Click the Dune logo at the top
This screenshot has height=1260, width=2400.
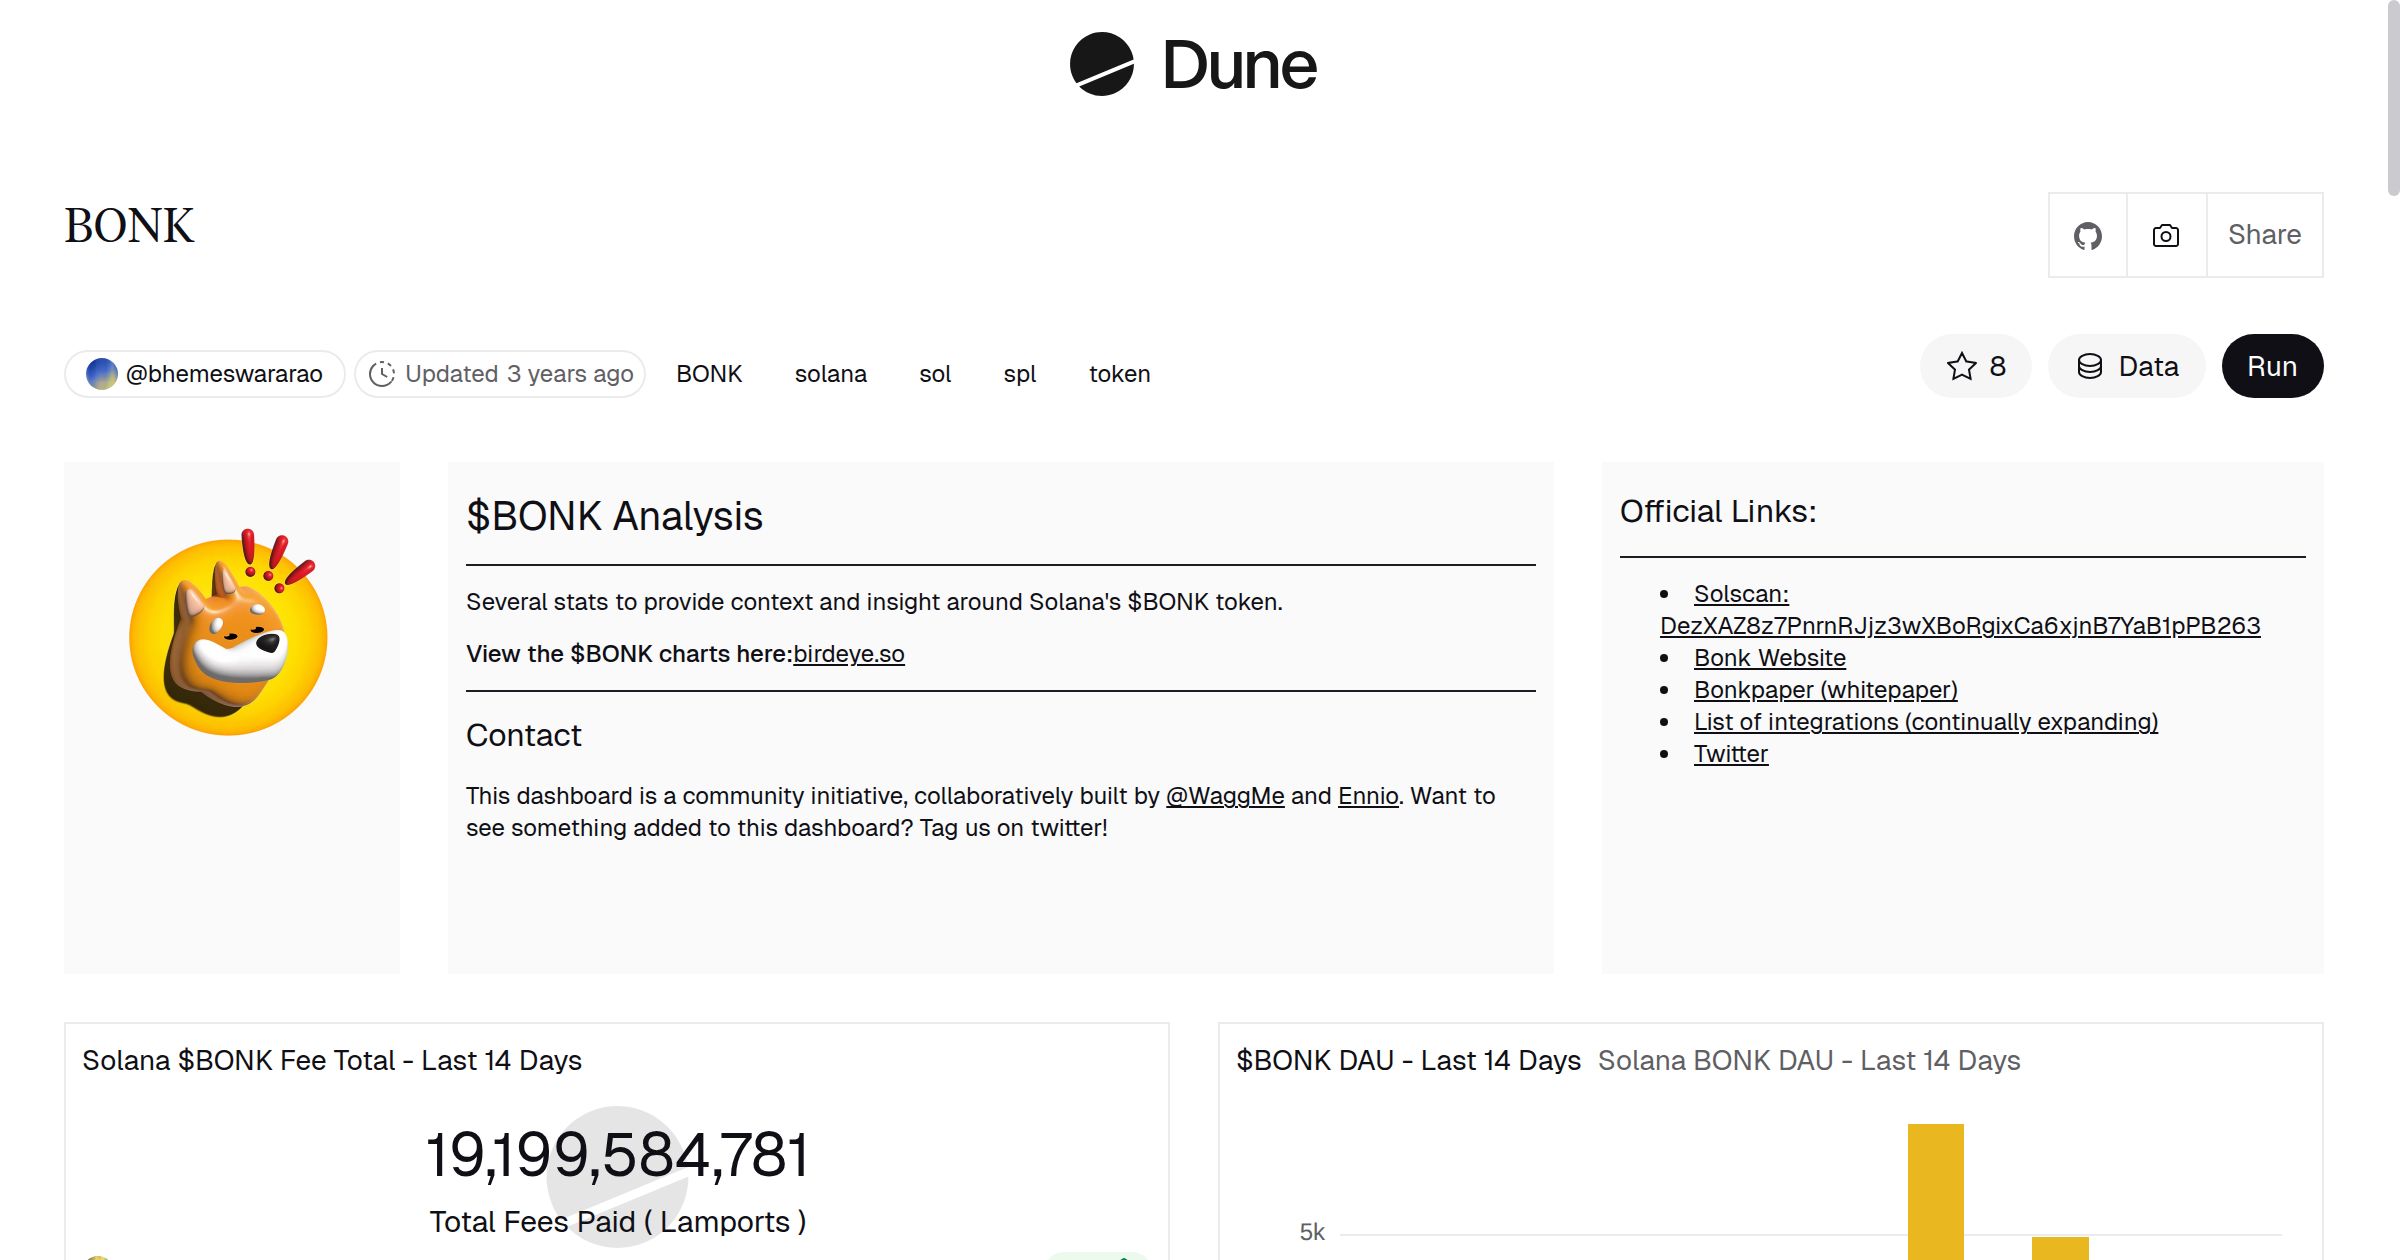point(1192,65)
